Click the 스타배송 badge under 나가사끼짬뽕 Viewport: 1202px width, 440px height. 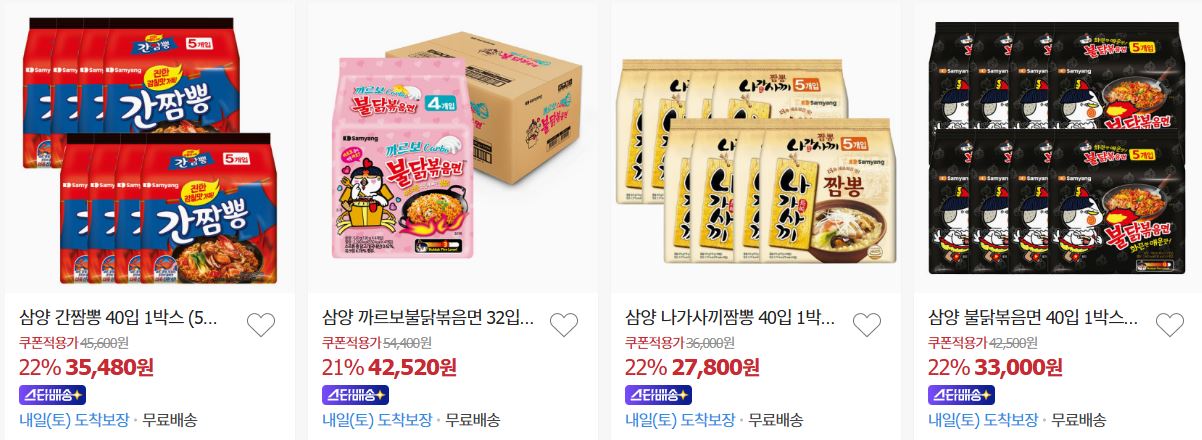click(x=658, y=394)
